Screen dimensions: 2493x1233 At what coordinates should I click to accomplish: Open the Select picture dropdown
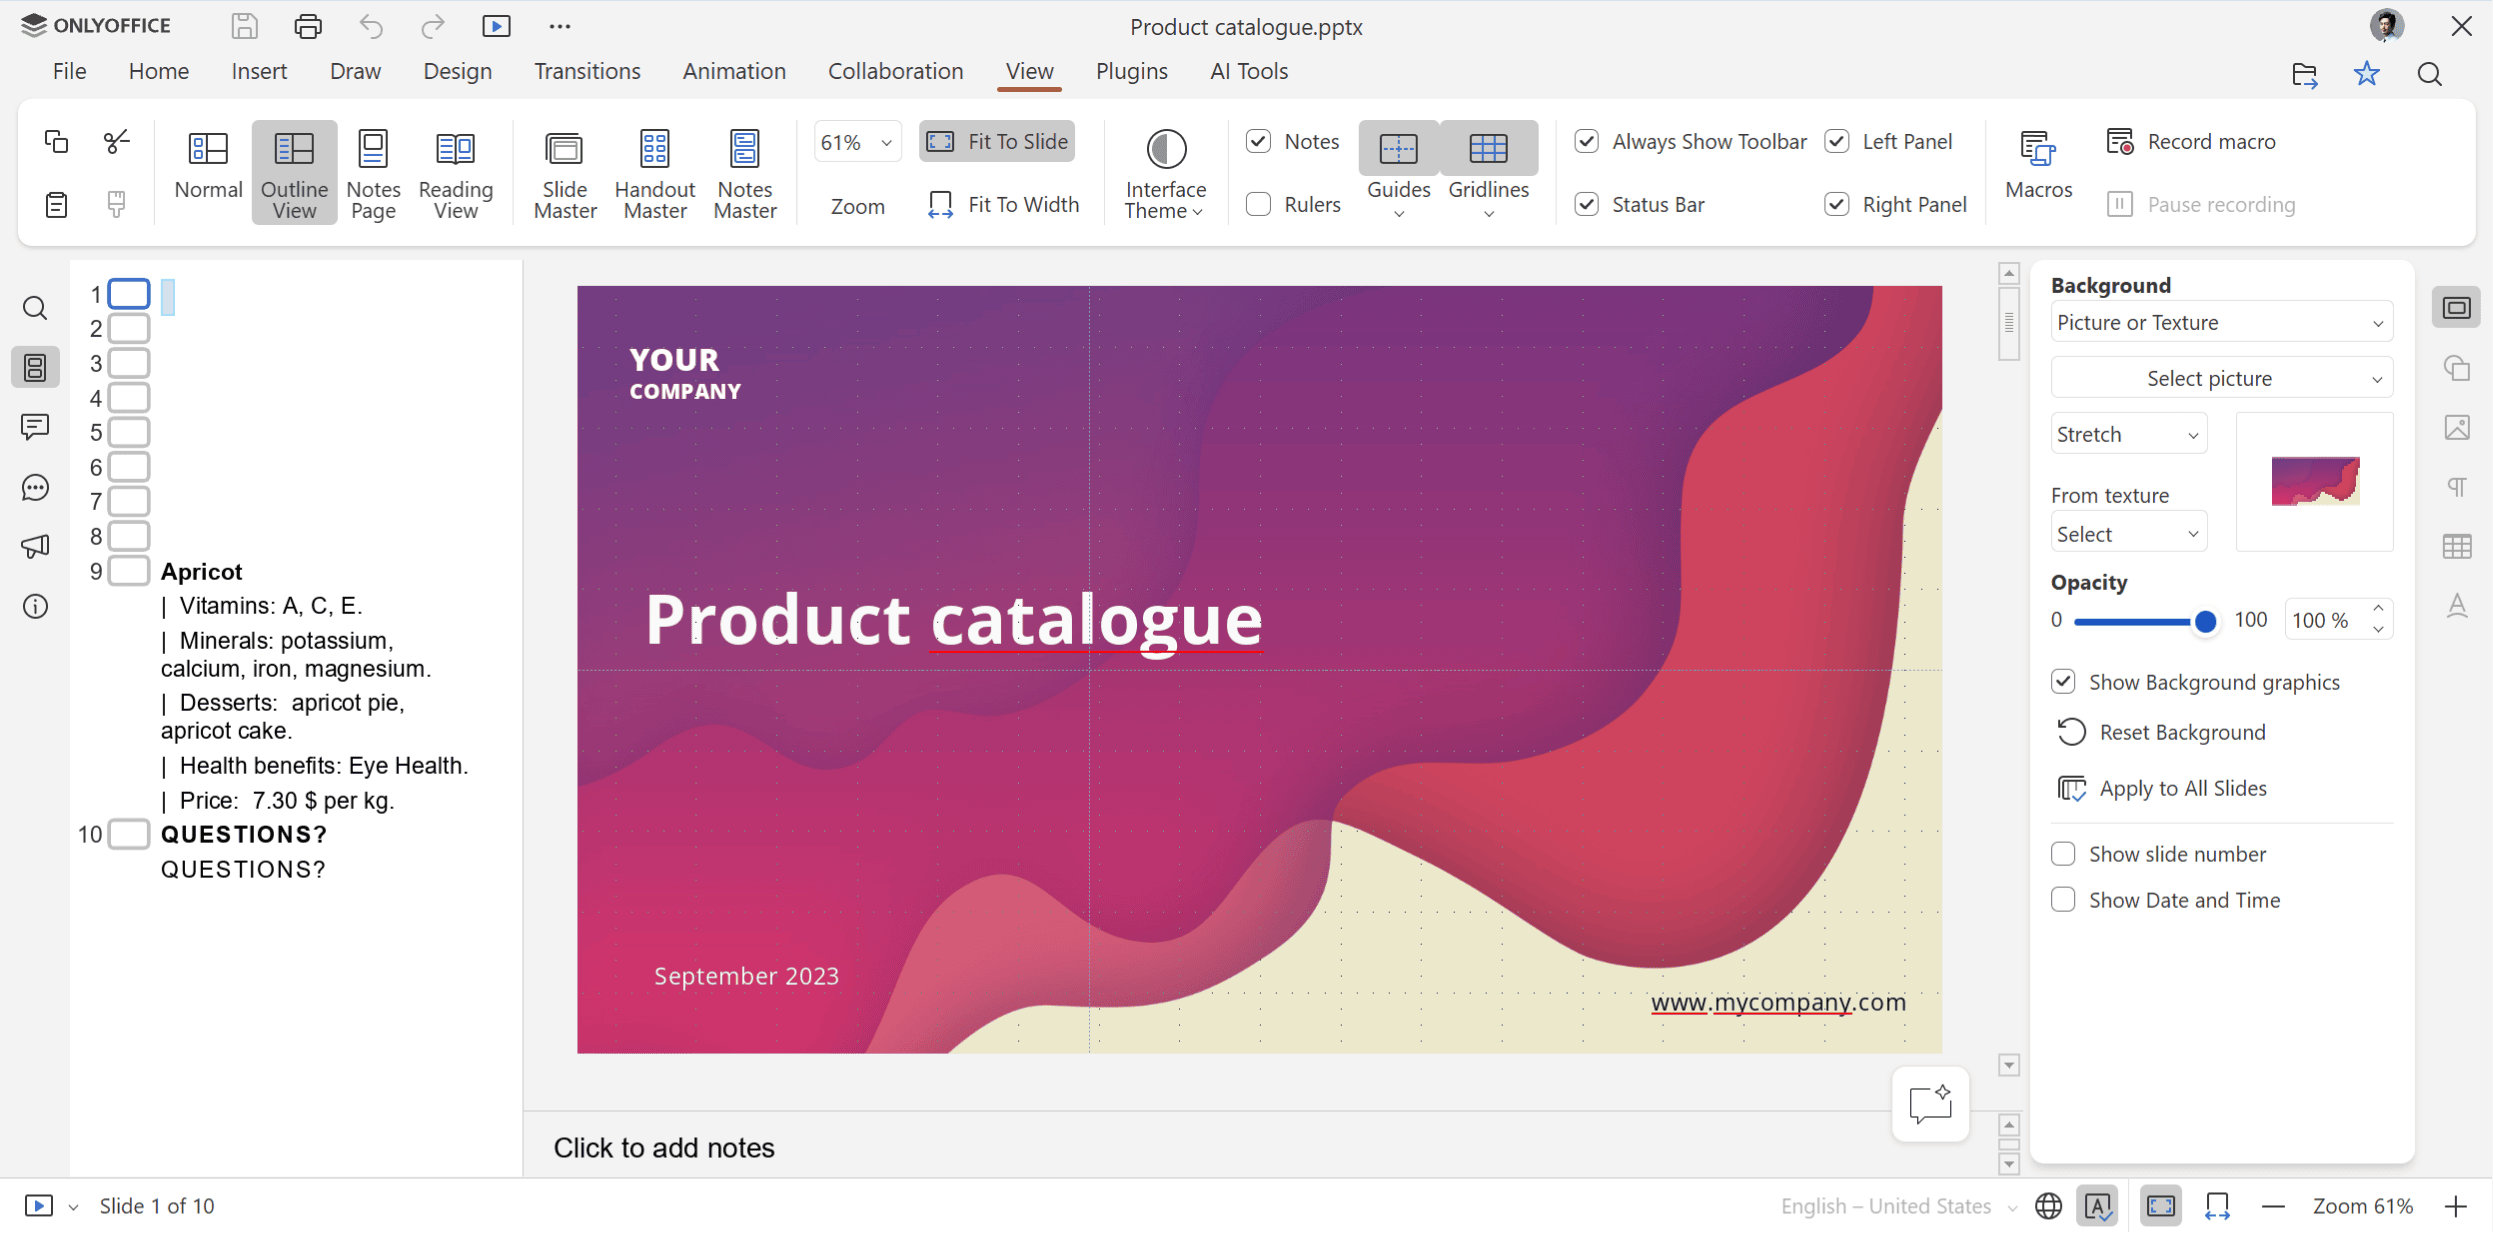click(x=2221, y=378)
